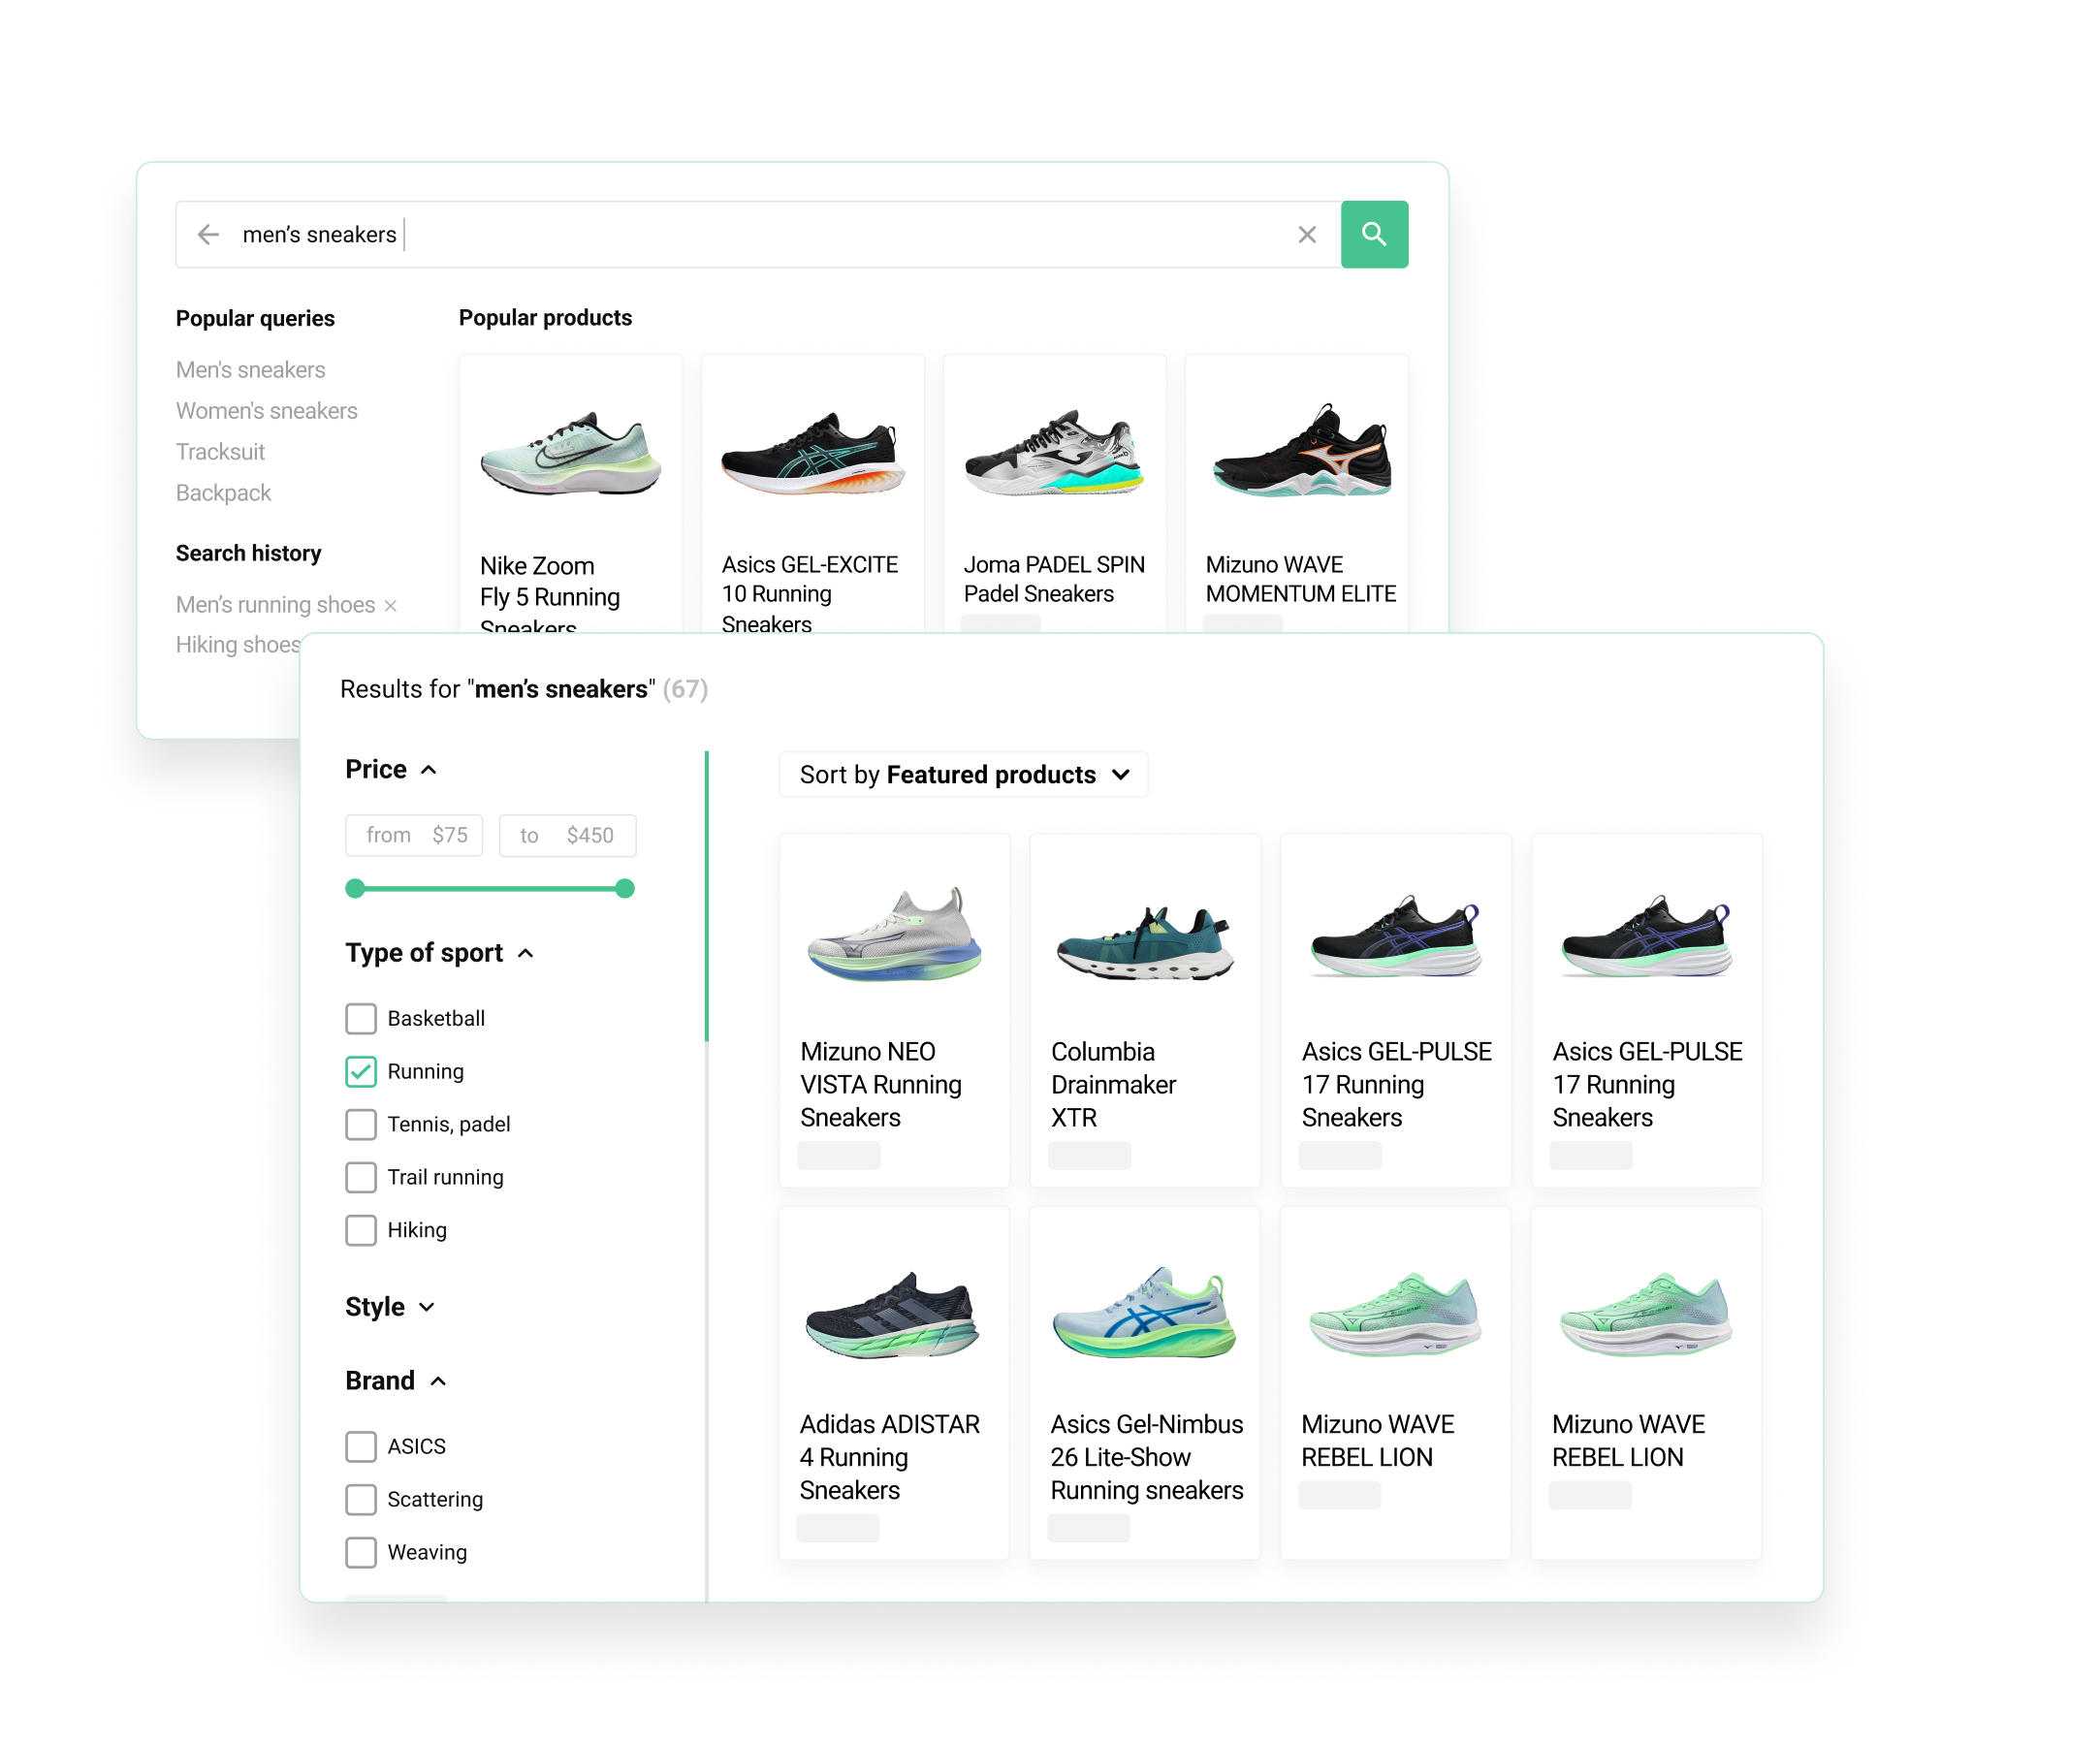This screenshot has width=2100, height=1745.
Task: Click the vertical filter panel scrollbar
Action: click(708, 898)
